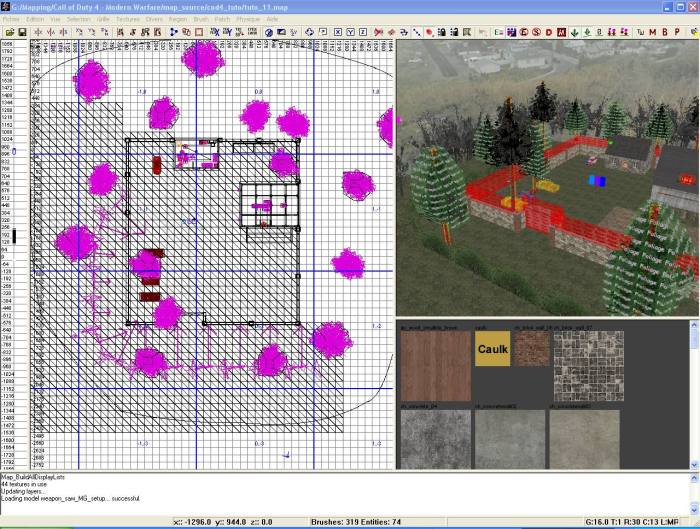Viewport: 700px width, 529px height.
Task: Open the Edition menu
Action: point(35,19)
